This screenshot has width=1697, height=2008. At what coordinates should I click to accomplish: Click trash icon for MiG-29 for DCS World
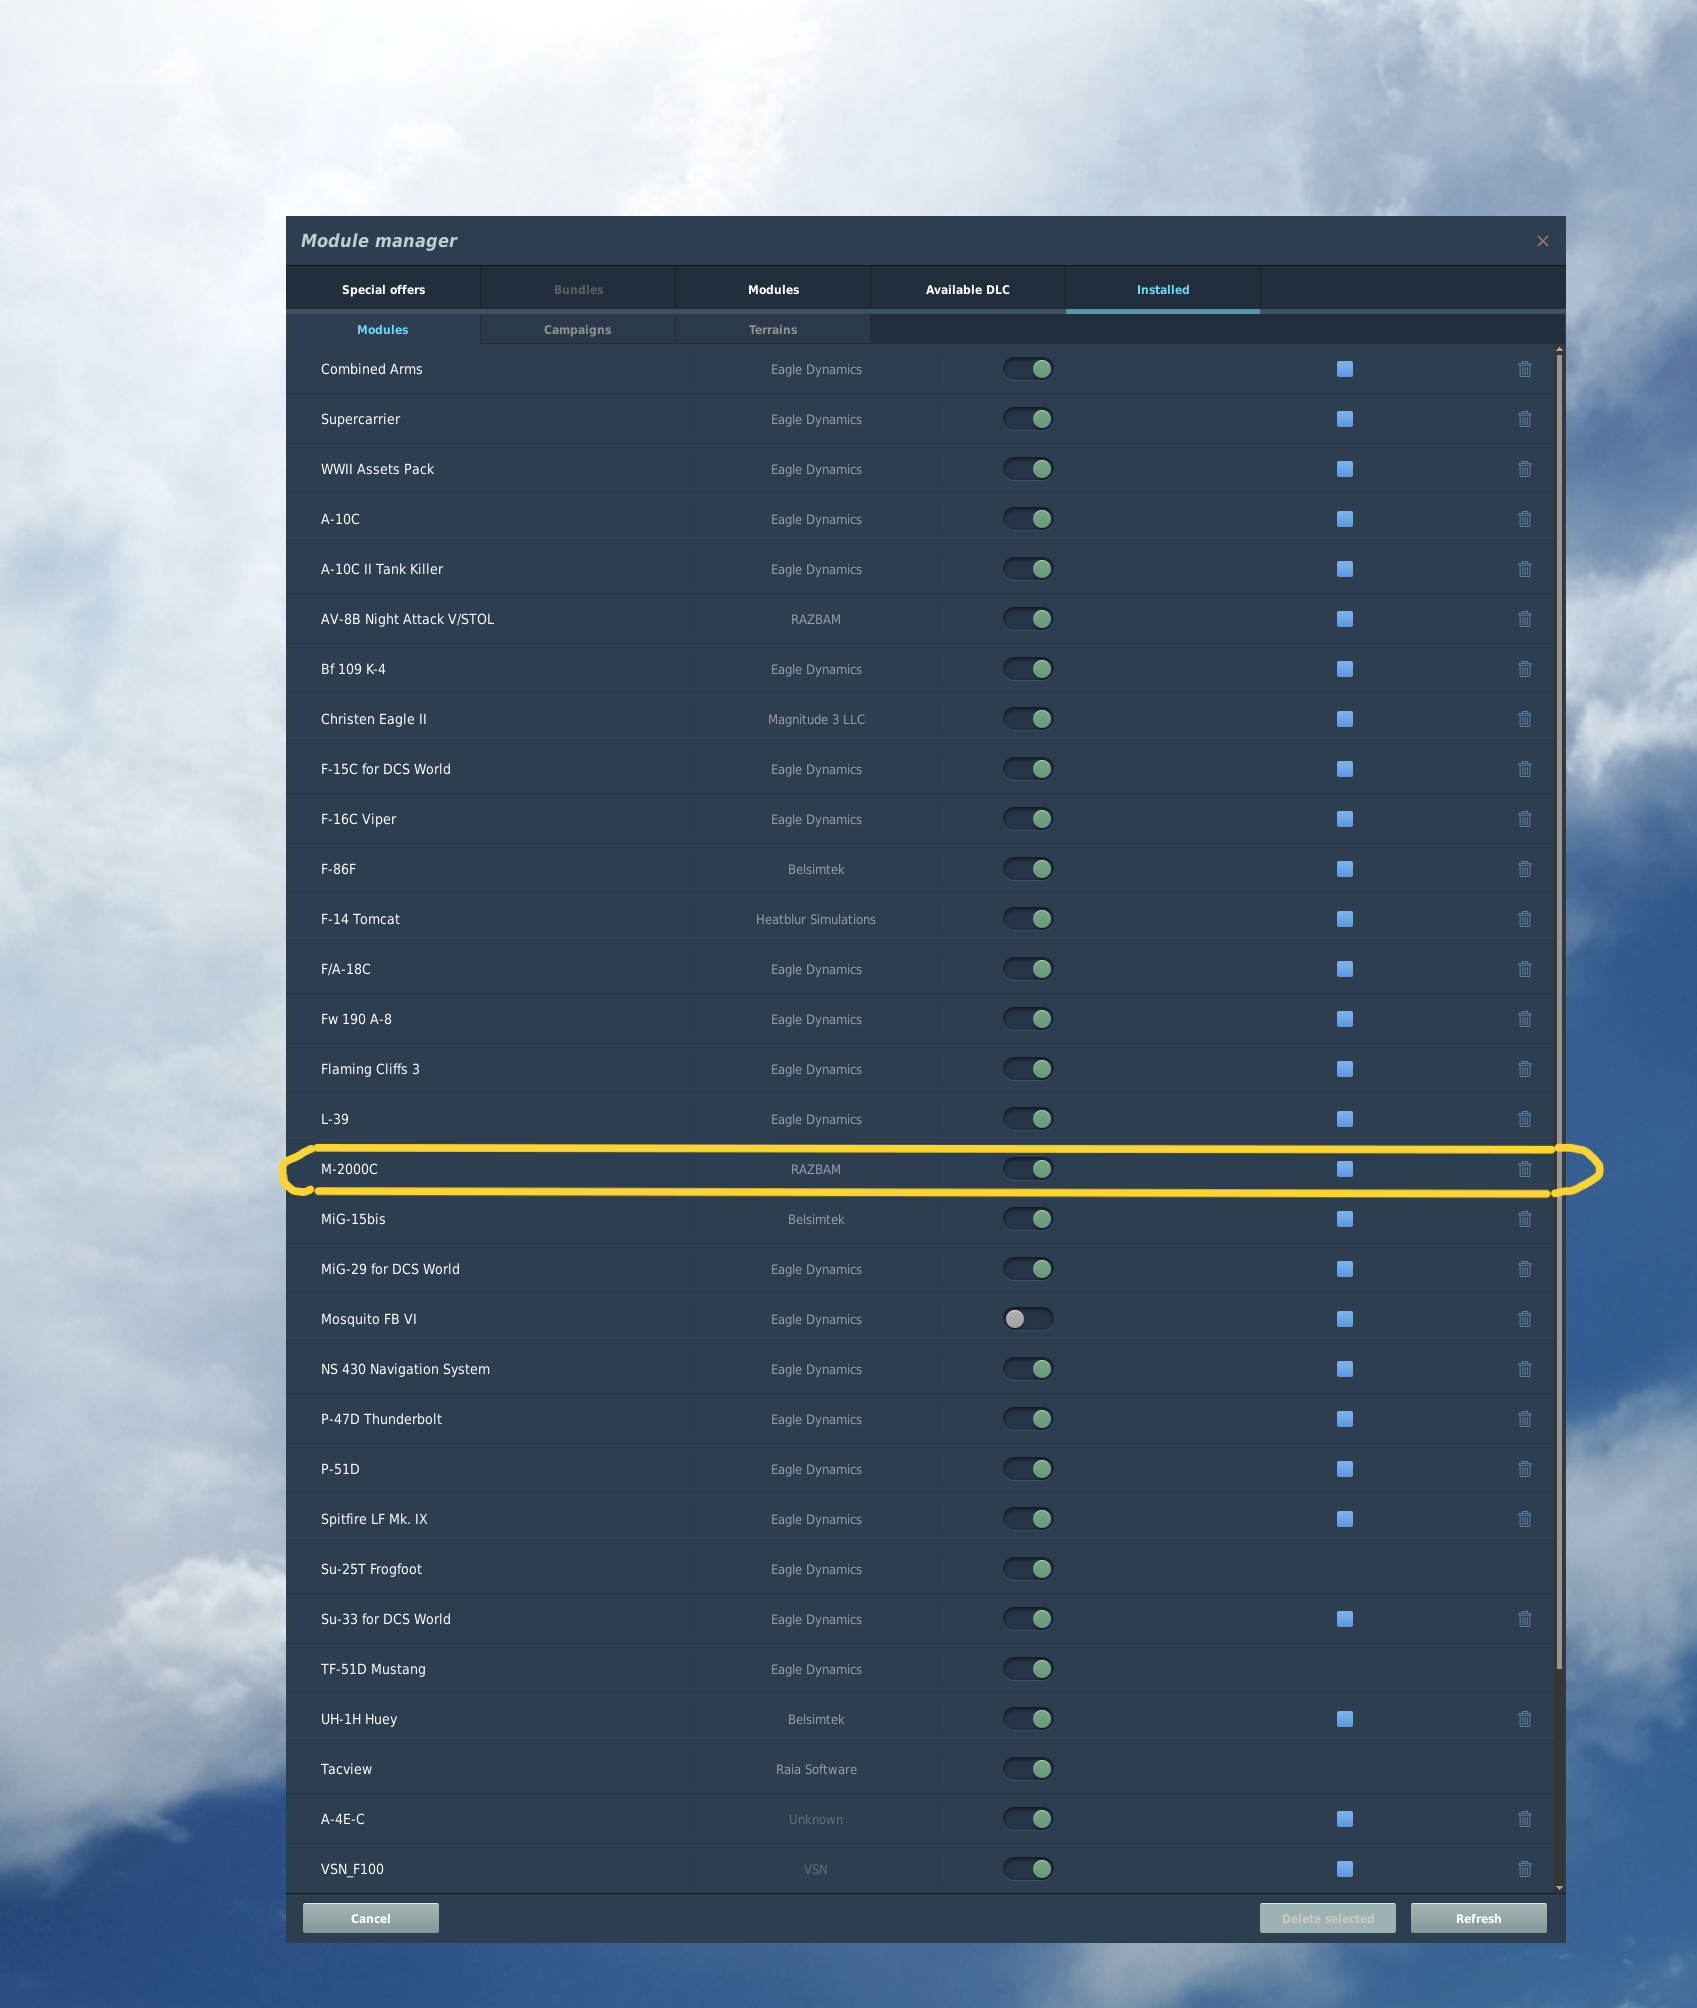coord(1524,1269)
